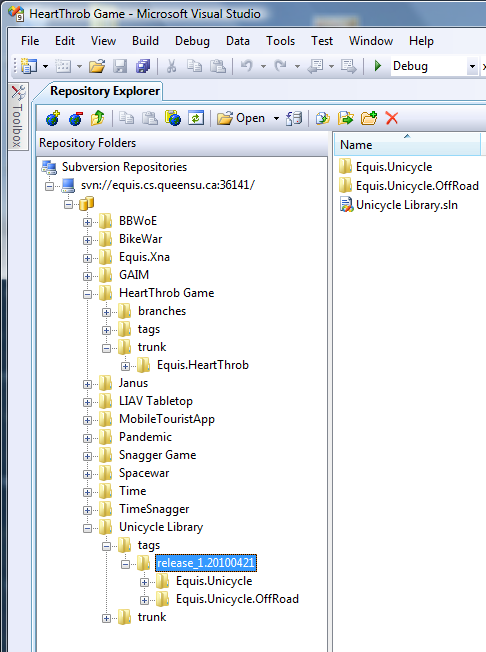Click the export folder green arrow icon

[x=346, y=119]
